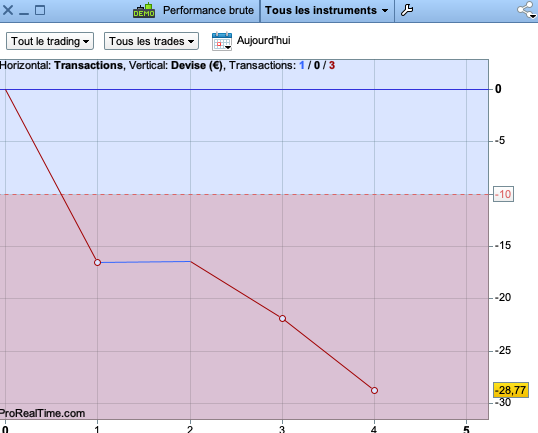The width and height of the screenshot is (538, 433).
Task: Minimize the performance window
Action: point(24,13)
